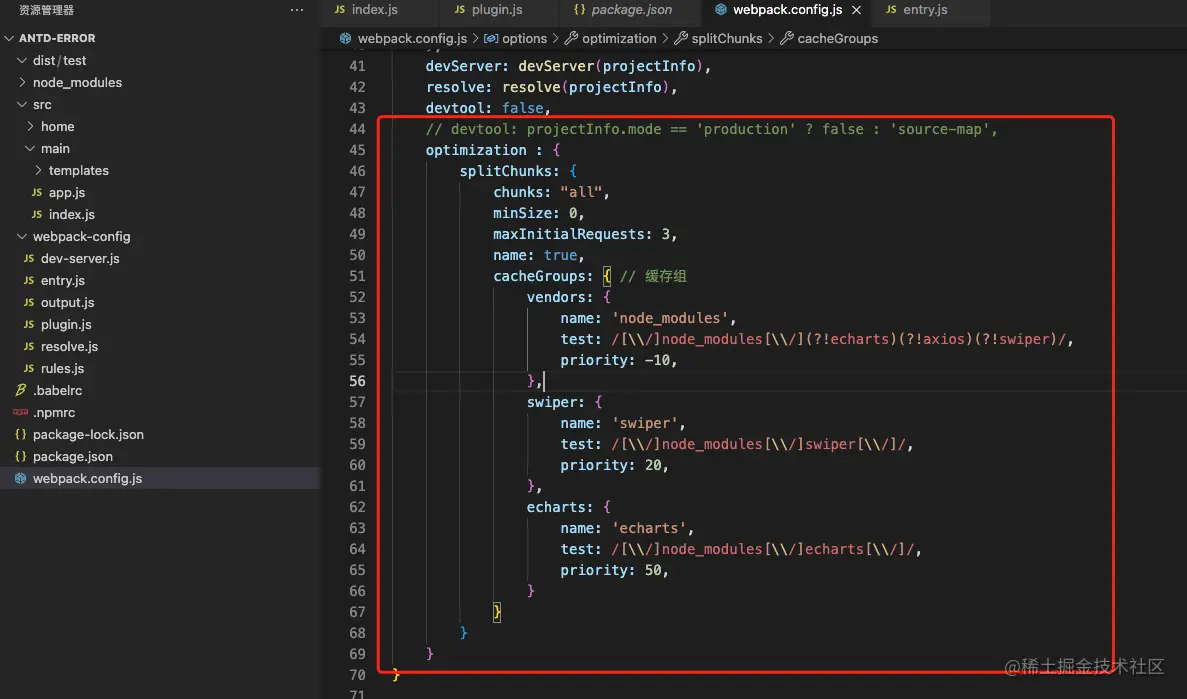
Task: Click the 资源管理器 explorer title
Action: pos(46,10)
